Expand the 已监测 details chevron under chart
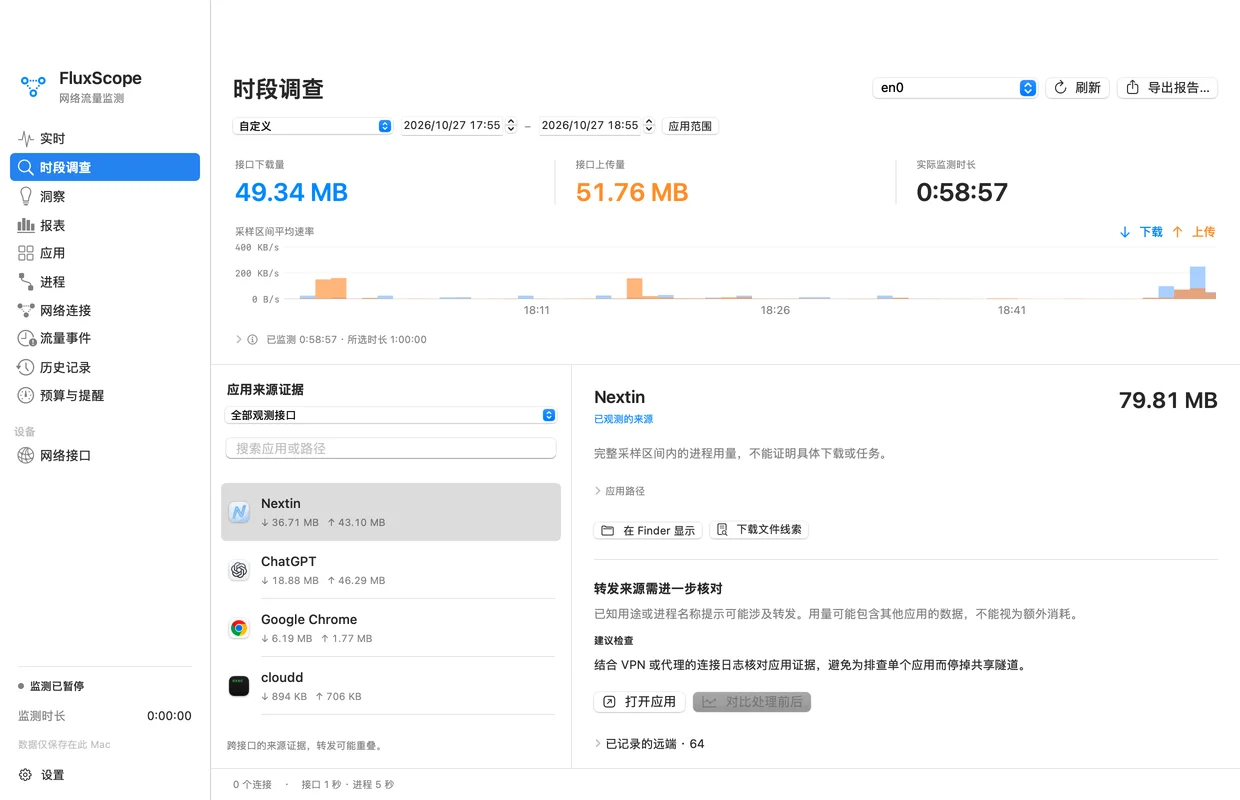Image resolution: width=1240 pixels, height=800 pixels. point(239,340)
